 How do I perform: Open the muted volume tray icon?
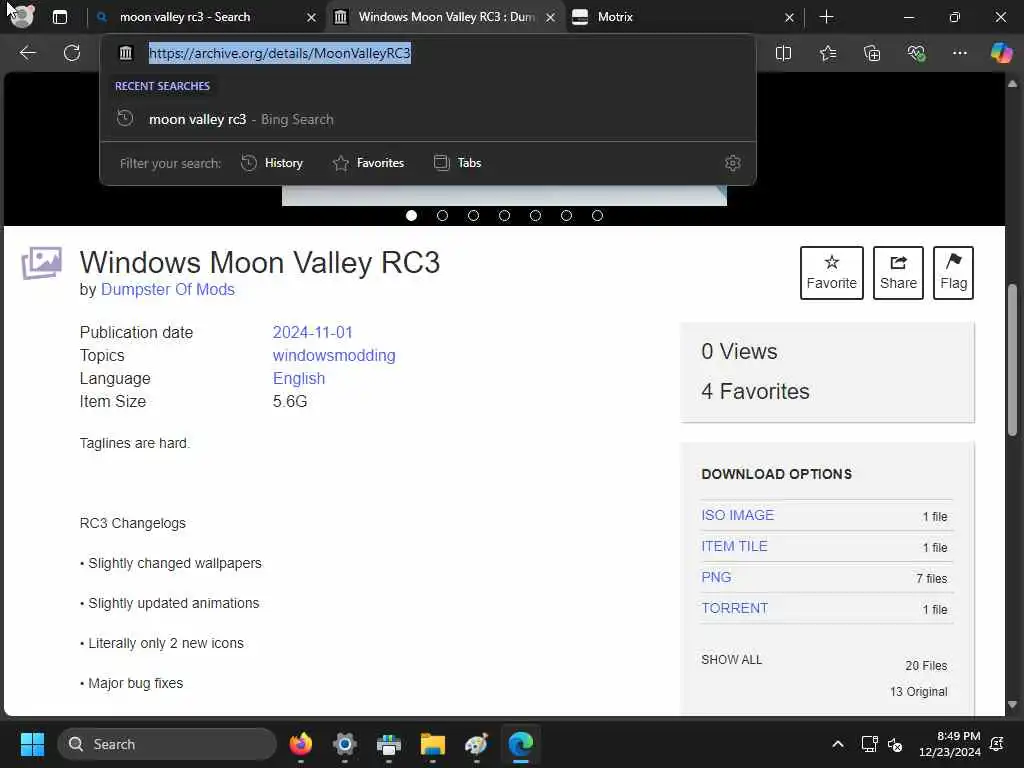pos(895,744)
